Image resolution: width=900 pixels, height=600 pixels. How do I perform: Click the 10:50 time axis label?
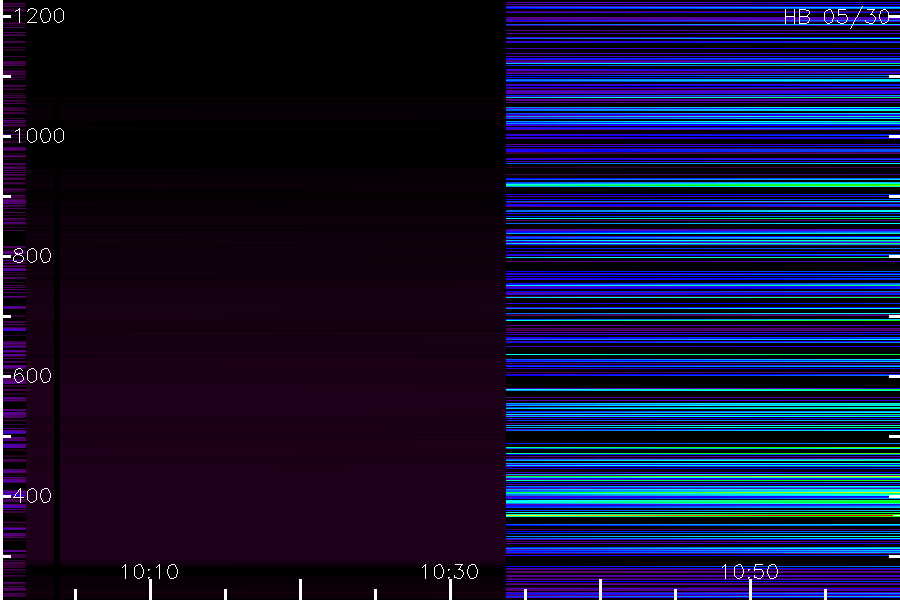tap(750, 571)
